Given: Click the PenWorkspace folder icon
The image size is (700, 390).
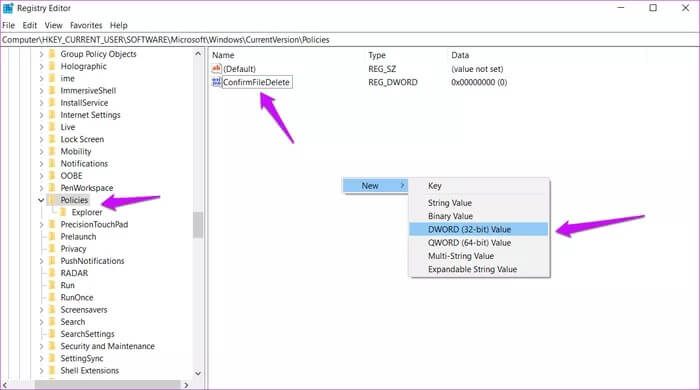Looking at the screenshot, I should coord(52,188).
